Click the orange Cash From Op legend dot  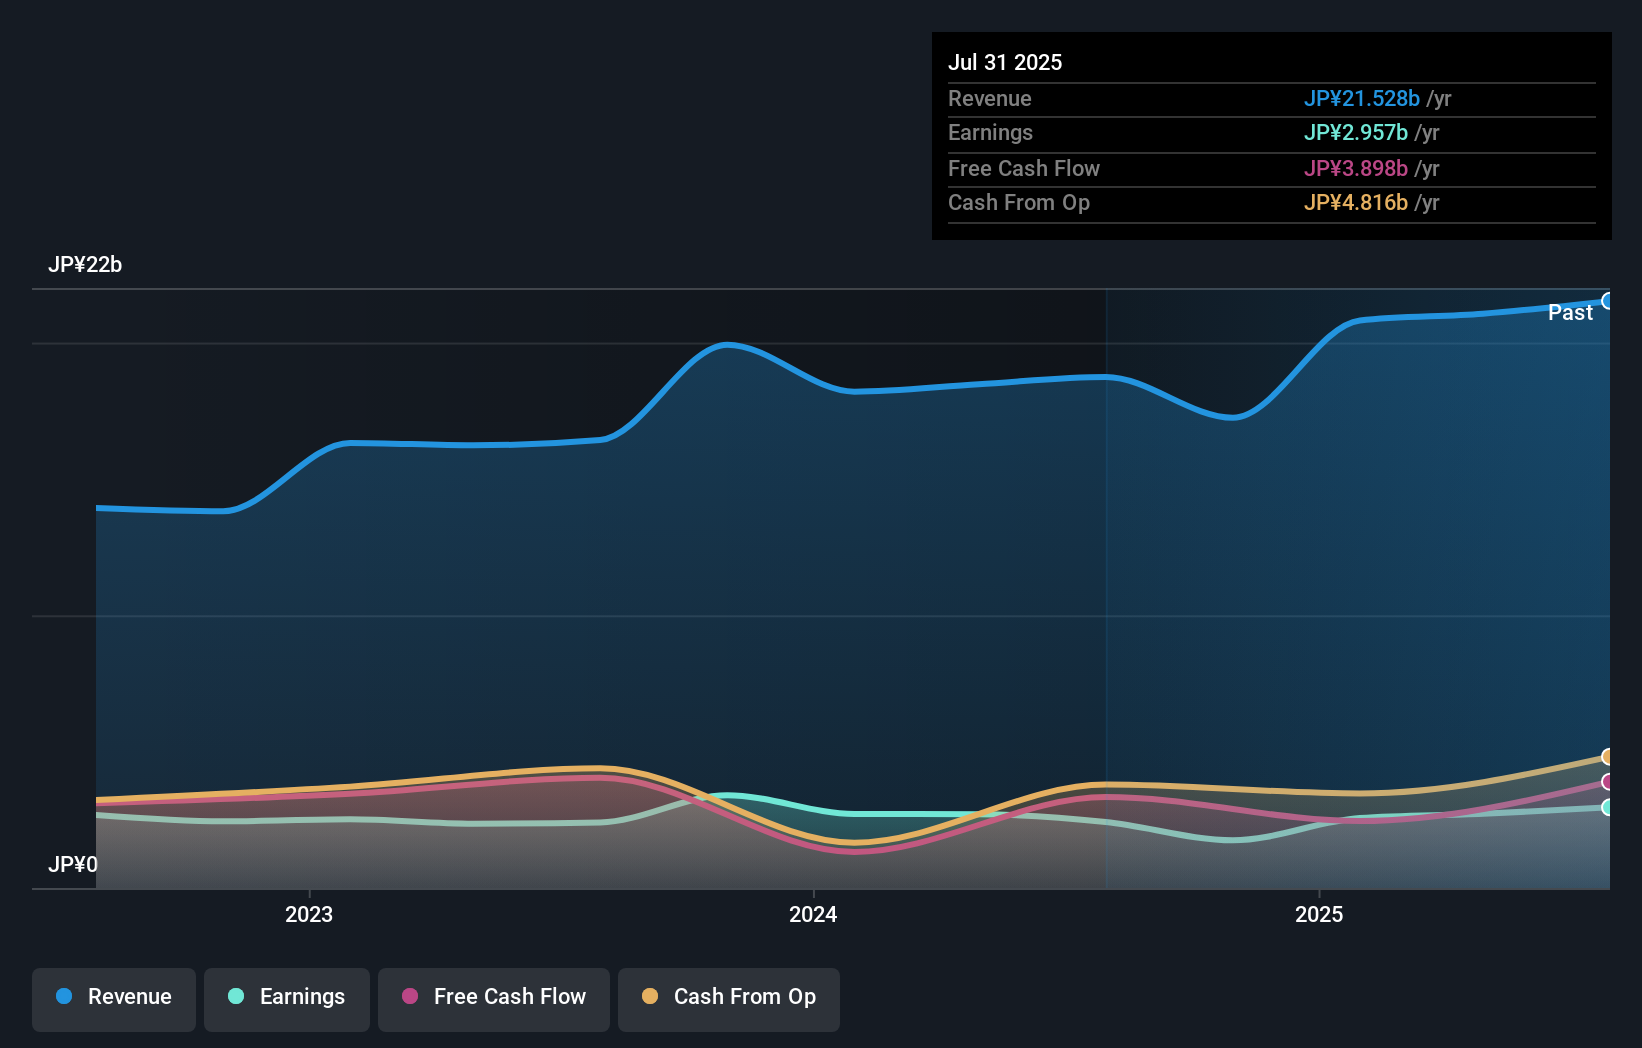[x=651, y=997]
